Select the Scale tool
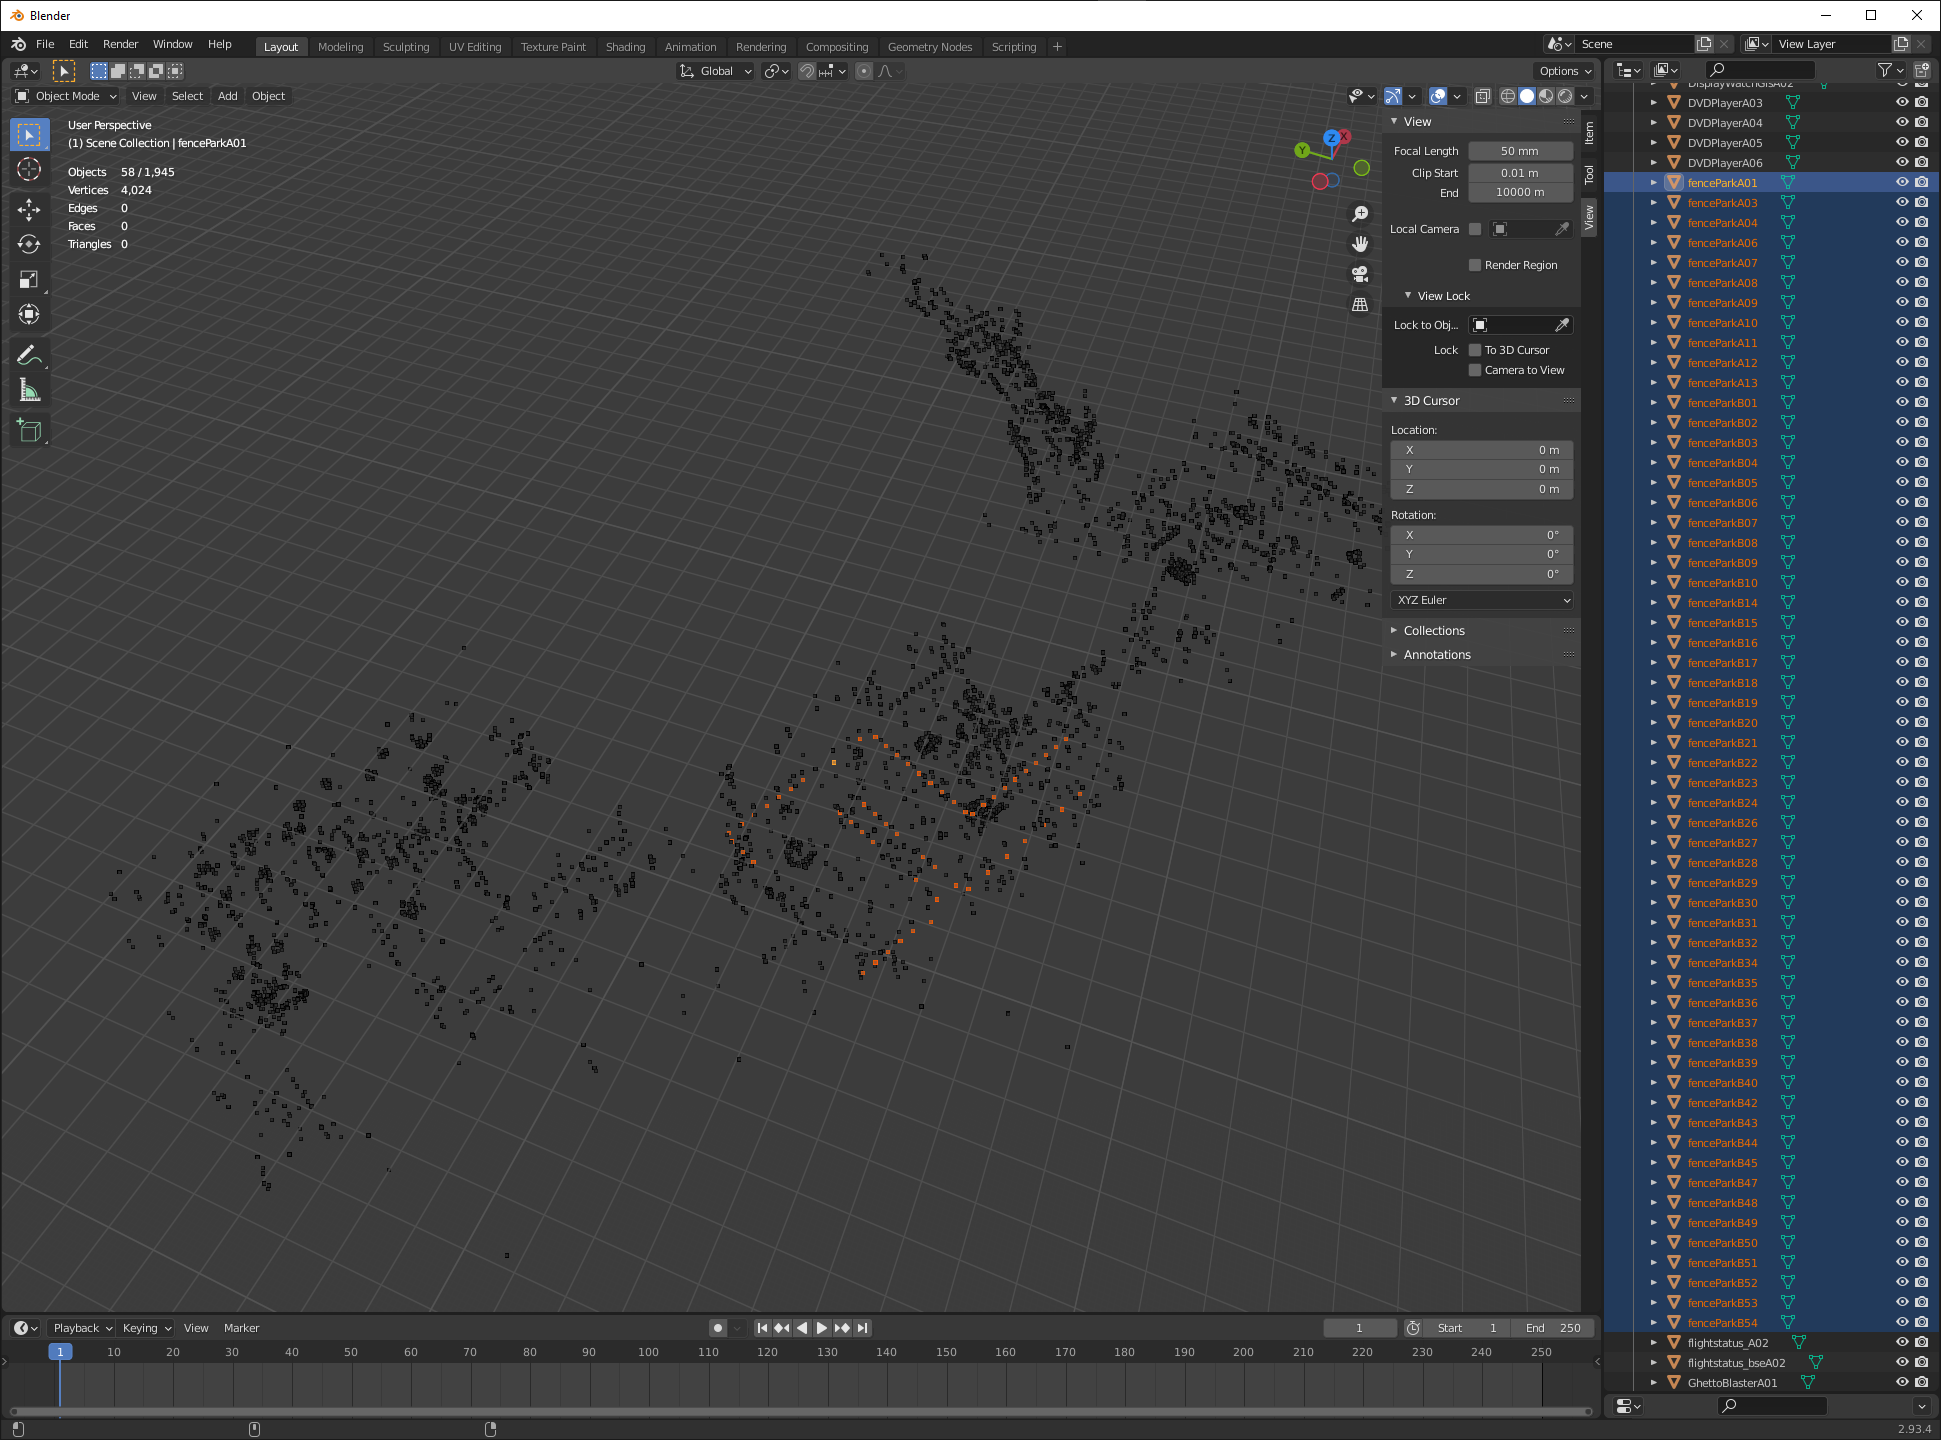Image resolution: width=1941 pixels, height=1440 pixels. click(29, 279)
